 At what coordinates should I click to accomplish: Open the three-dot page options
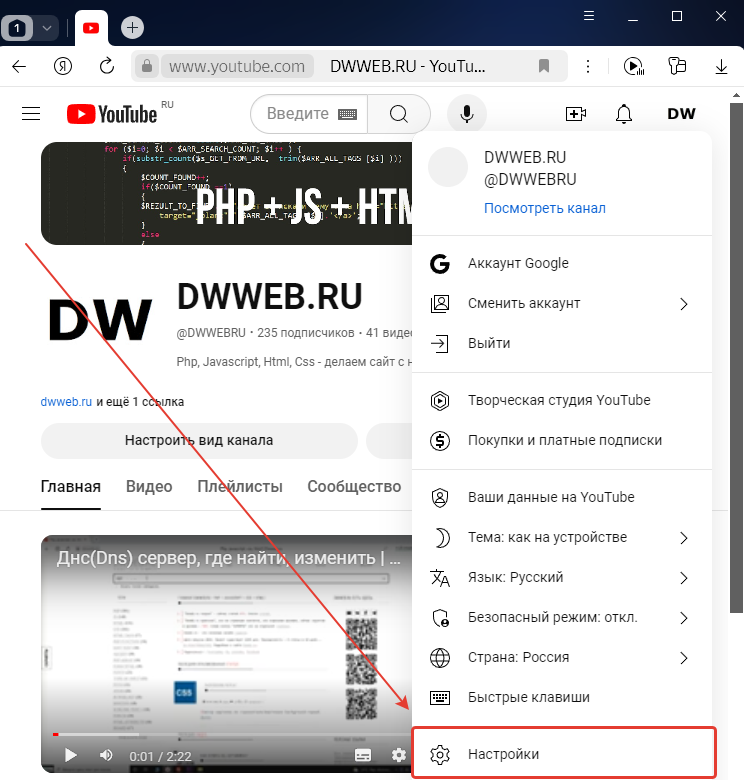tap(588, 66)
